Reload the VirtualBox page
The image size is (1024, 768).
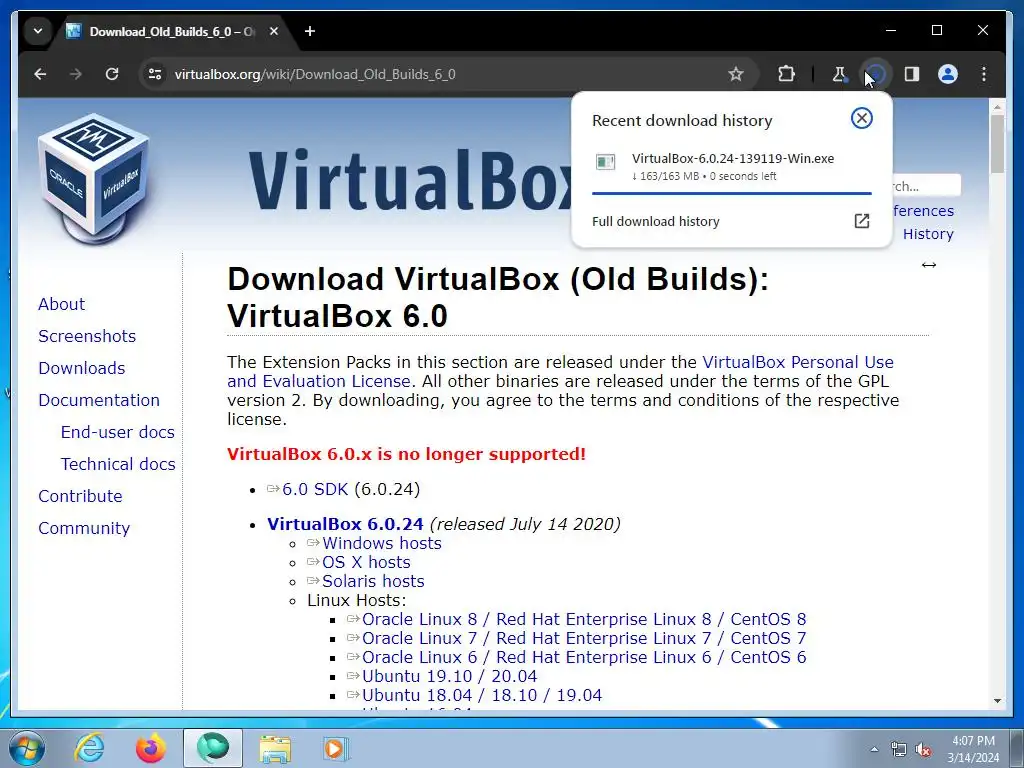112,74
